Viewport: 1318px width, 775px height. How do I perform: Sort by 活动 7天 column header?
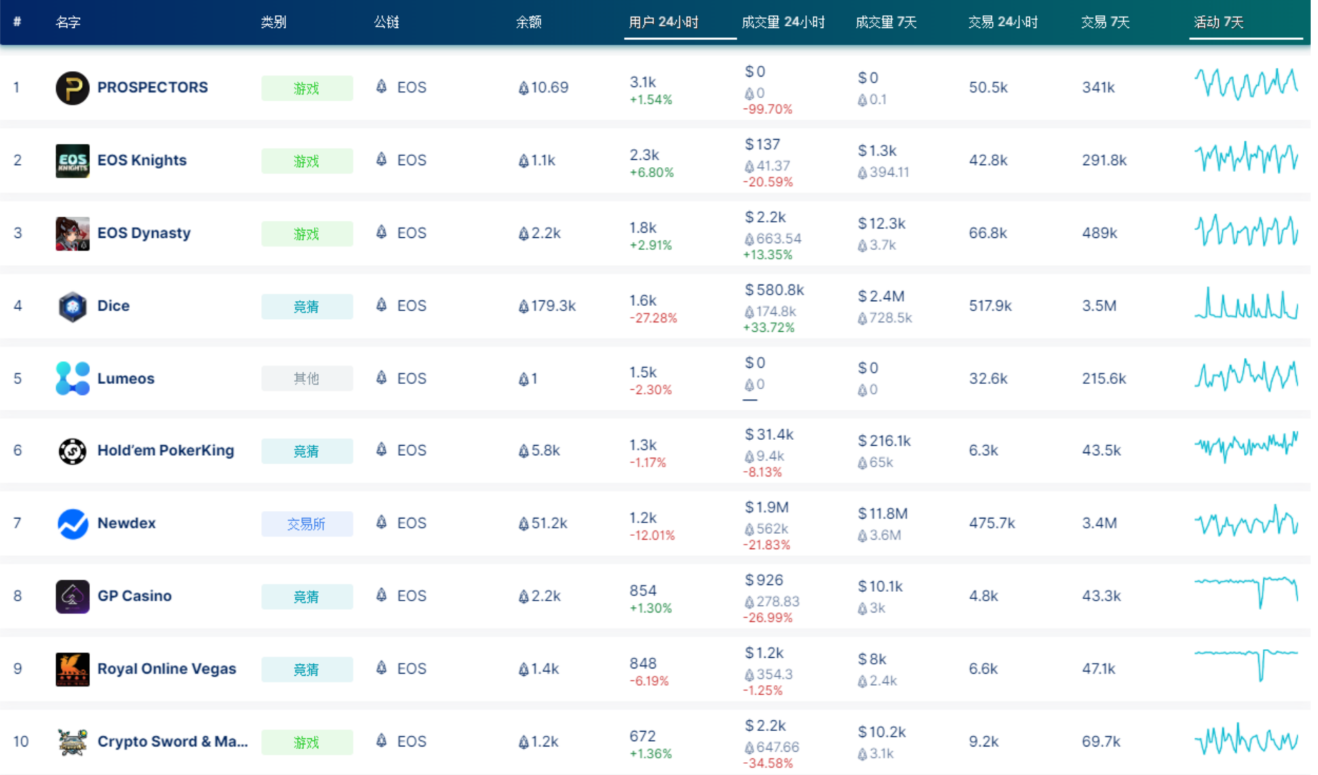tap(1219, 22)
